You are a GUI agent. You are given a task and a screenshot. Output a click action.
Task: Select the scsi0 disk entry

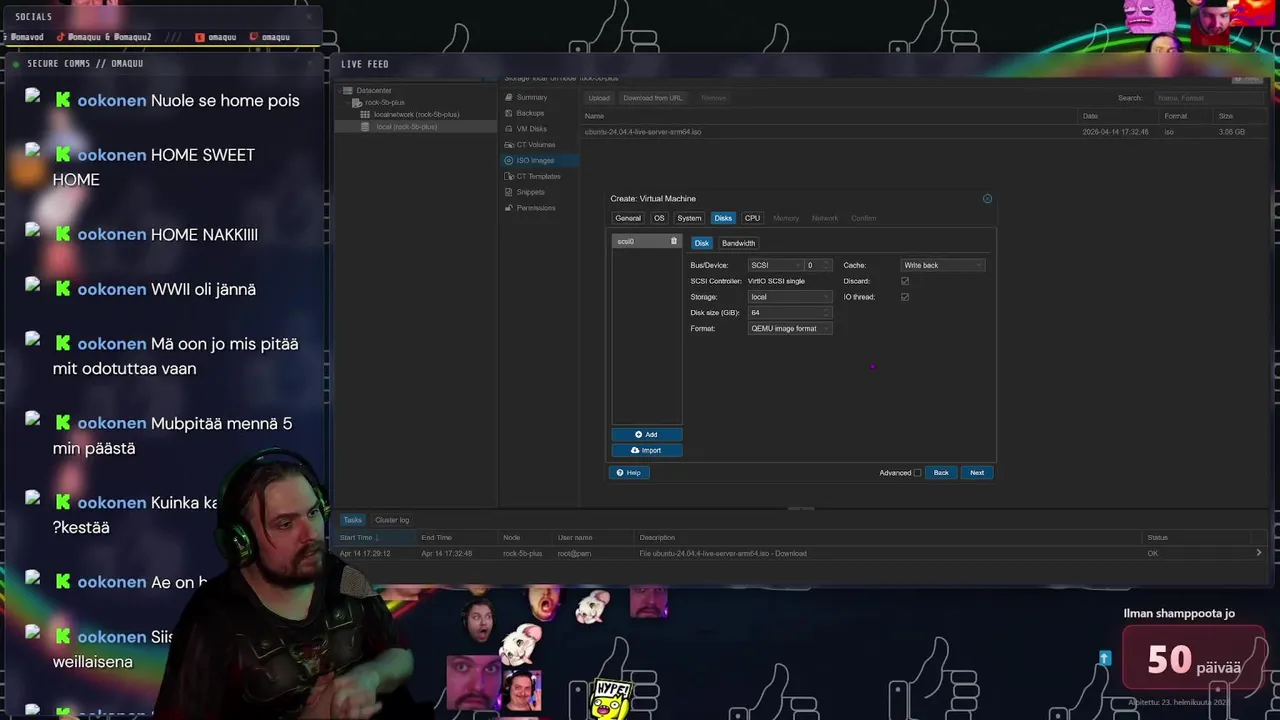point(646,241)
